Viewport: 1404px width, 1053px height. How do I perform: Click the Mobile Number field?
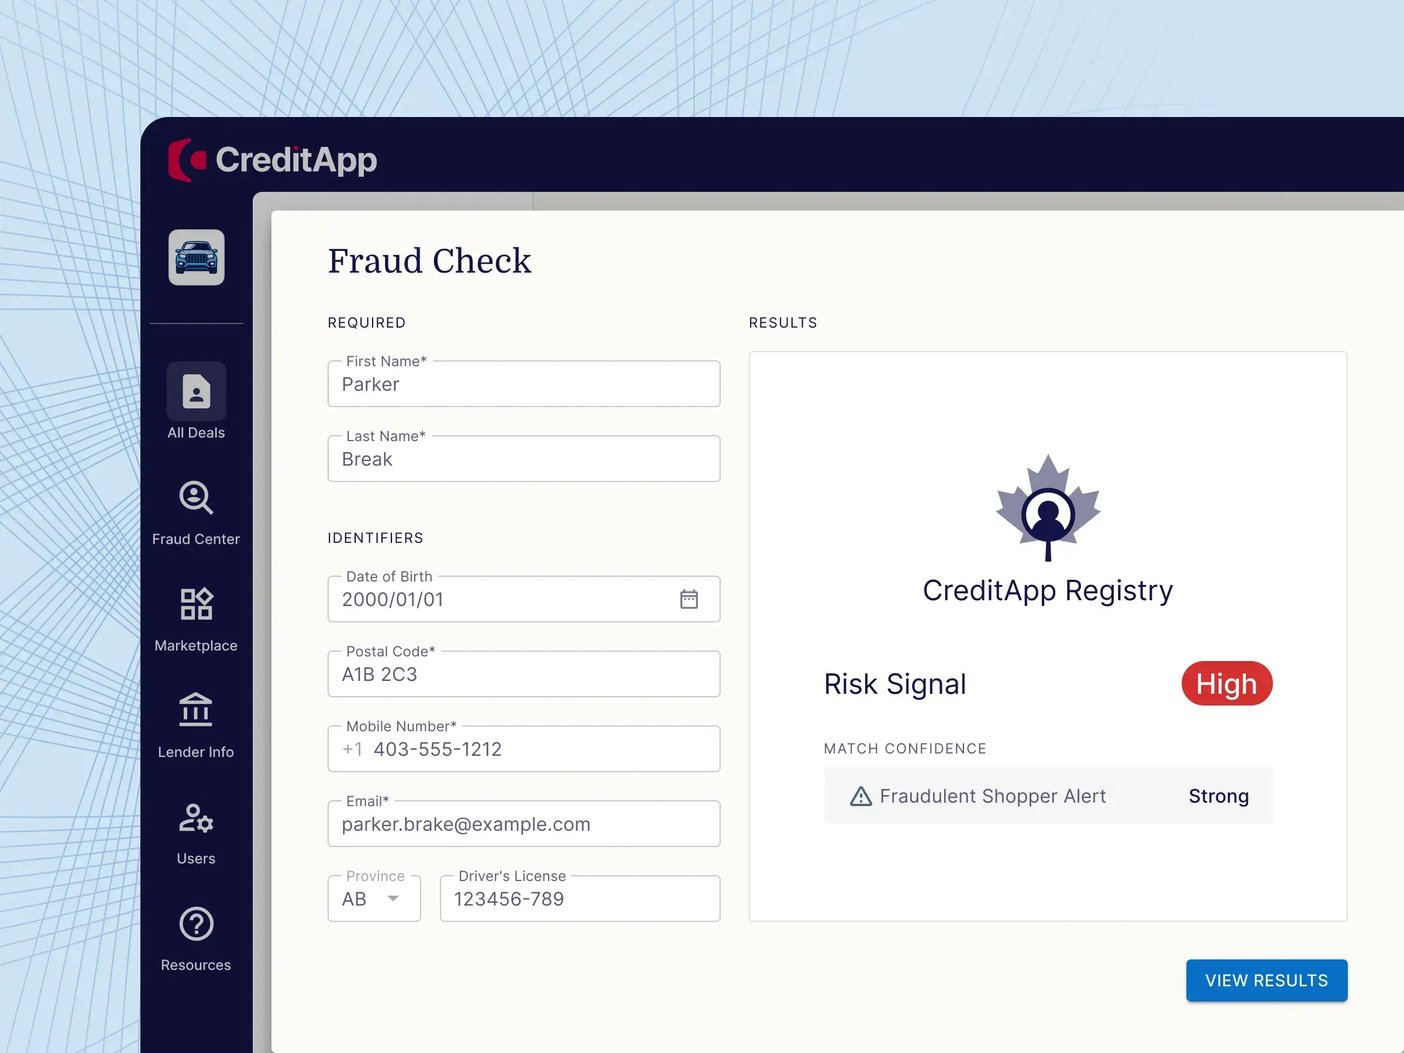(x=524, y=749)
